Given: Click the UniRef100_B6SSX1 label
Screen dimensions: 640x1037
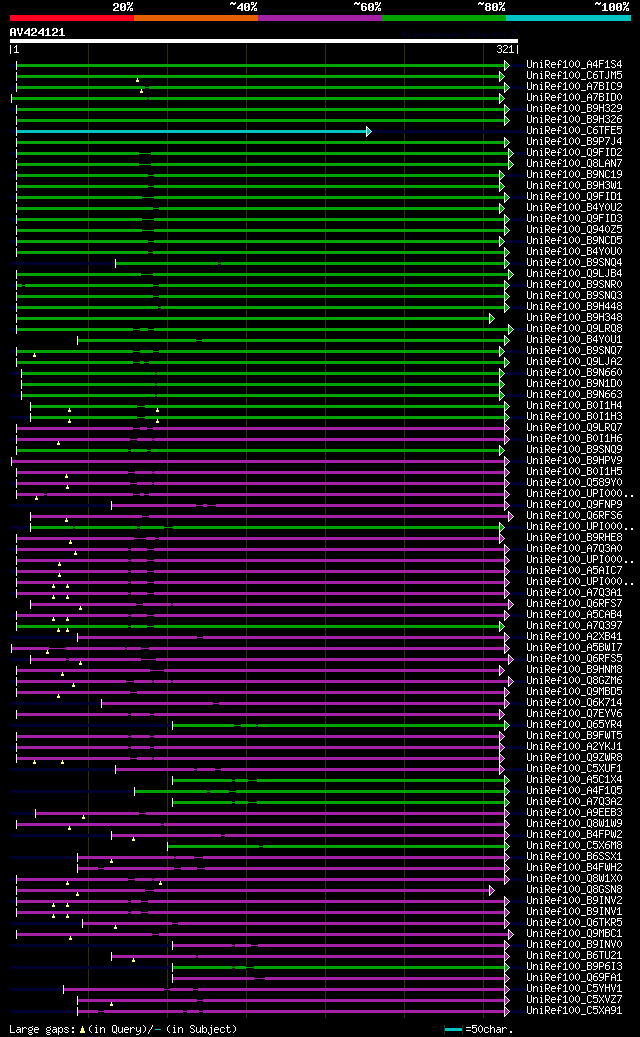Looking at the screenshot, I should click(574, 857).
